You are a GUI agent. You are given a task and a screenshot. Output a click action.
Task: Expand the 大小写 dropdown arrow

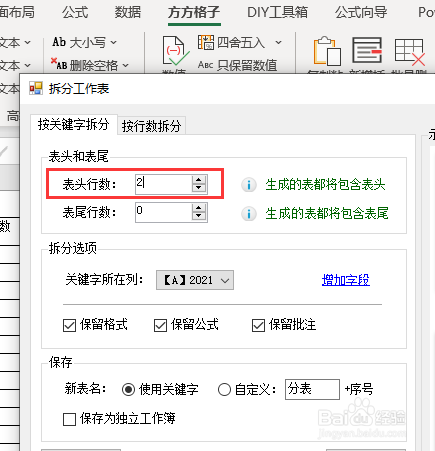pos(113,43)
